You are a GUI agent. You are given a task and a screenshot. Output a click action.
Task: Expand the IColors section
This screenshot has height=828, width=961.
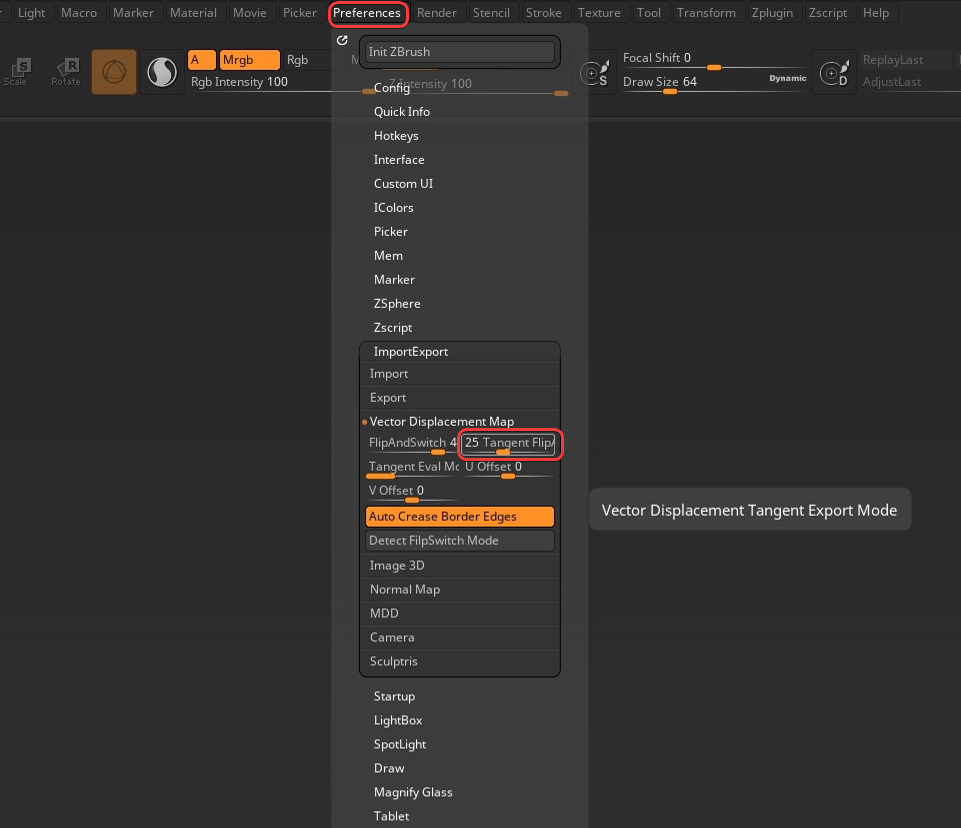tap(393, 208)
